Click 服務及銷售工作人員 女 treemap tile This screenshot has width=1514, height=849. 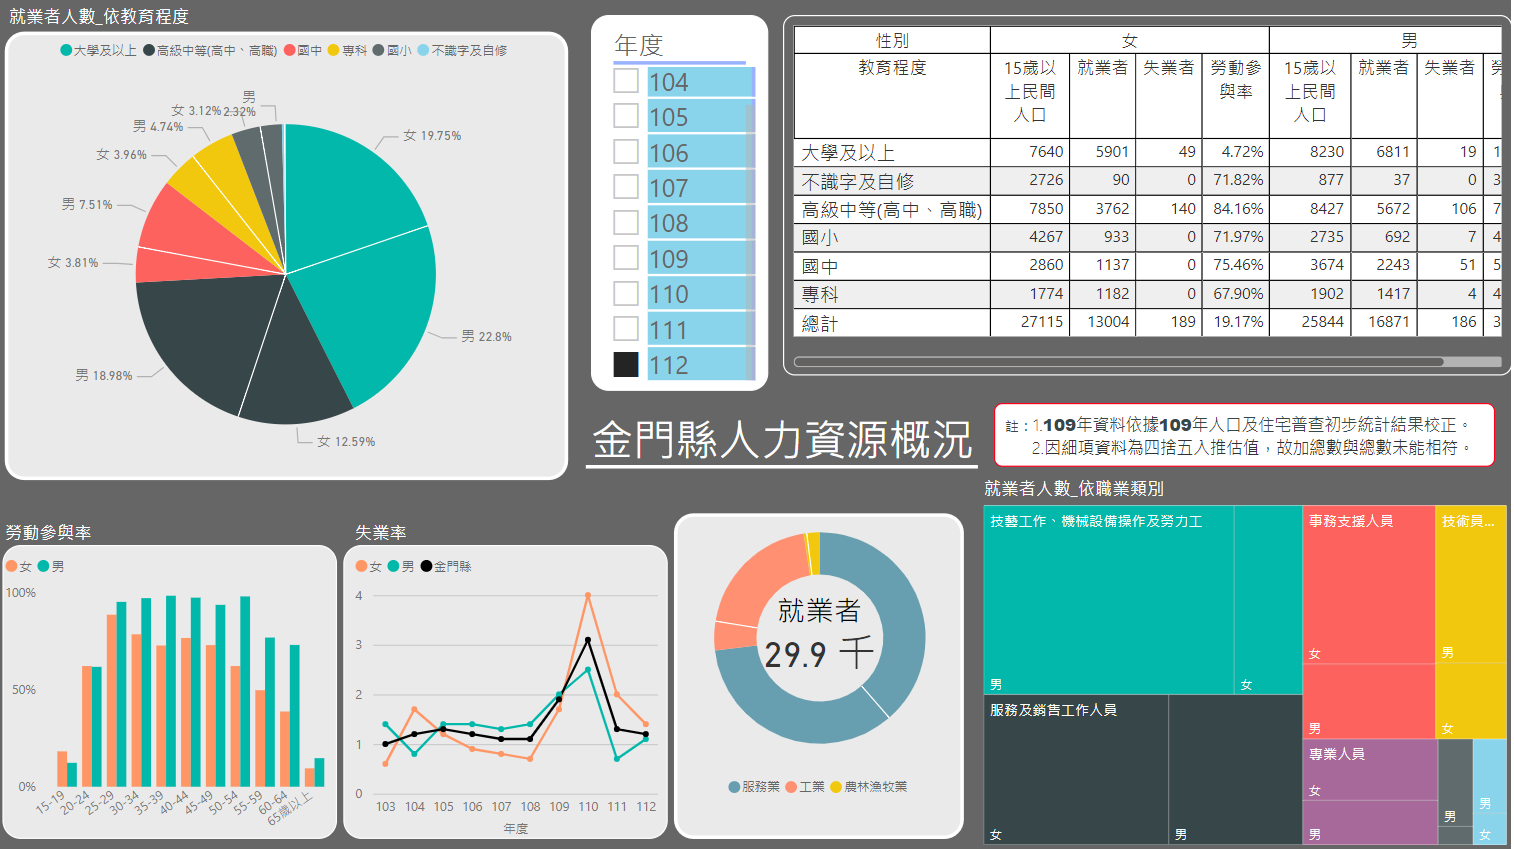click(1076, 770)
